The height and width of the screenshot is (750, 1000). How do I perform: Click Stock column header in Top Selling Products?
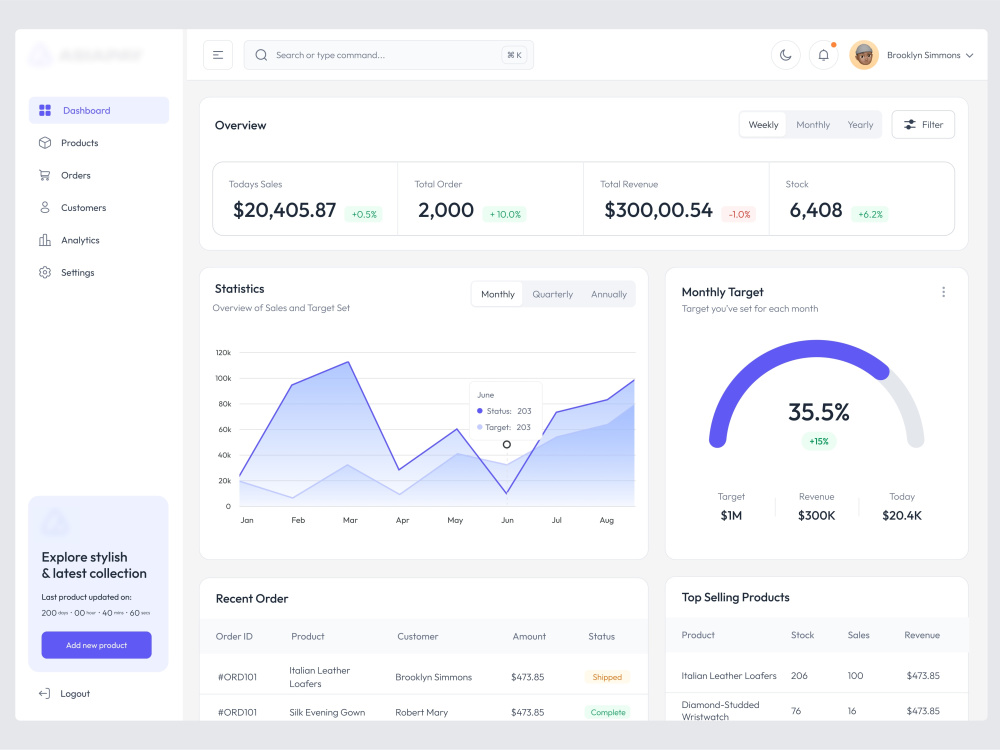802,635
